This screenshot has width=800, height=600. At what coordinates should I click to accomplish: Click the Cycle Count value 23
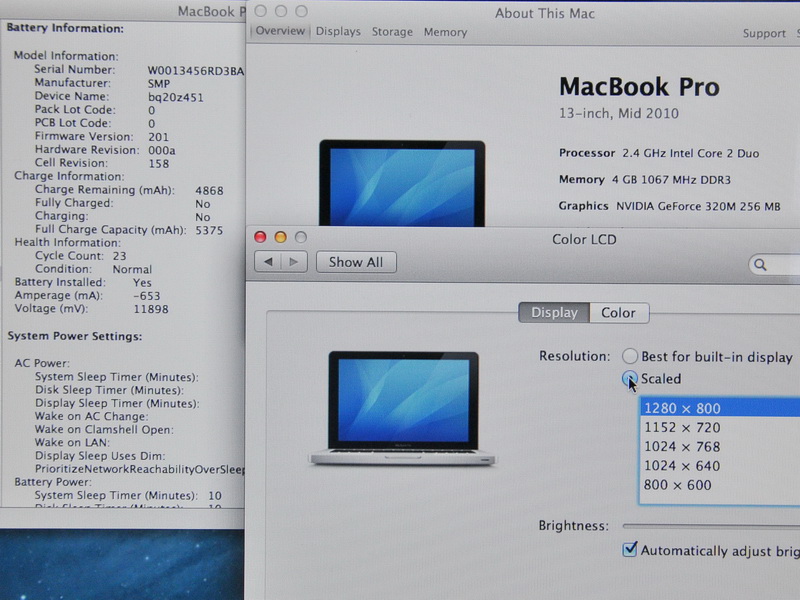click(119, 256)
